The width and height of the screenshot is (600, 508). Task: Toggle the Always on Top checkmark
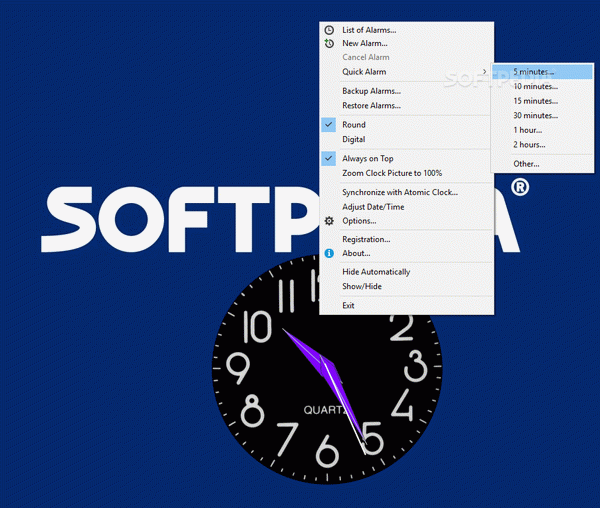click(328, 158)
